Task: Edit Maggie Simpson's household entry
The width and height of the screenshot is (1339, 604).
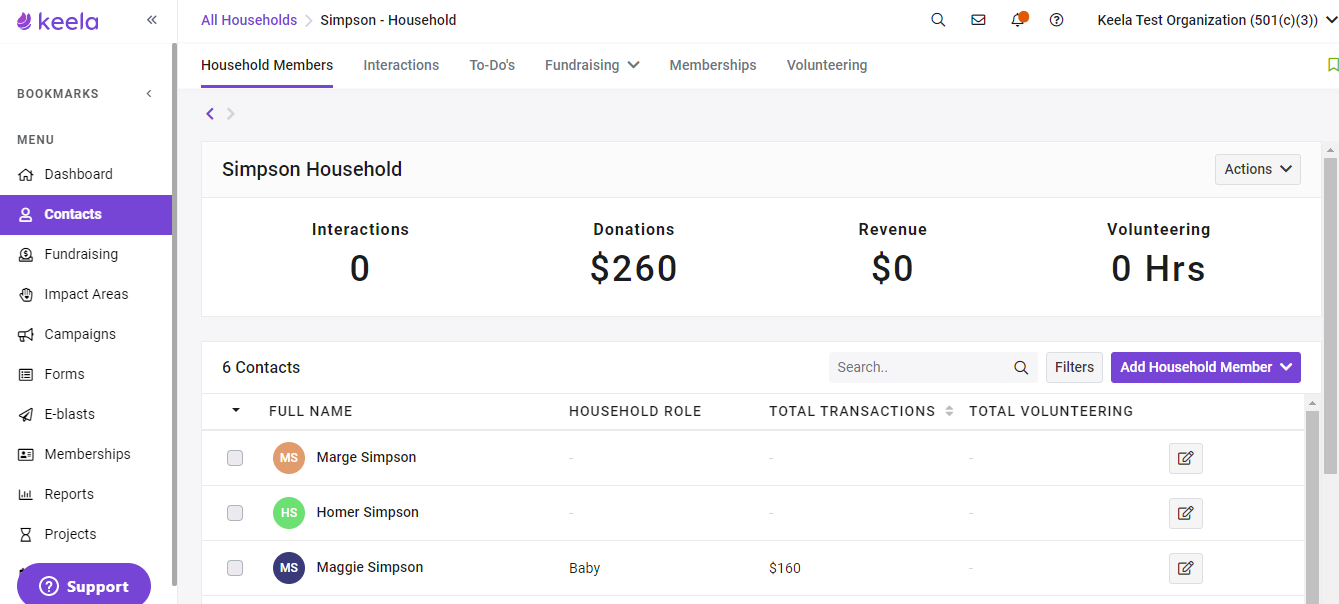Action: point(1186,568)
